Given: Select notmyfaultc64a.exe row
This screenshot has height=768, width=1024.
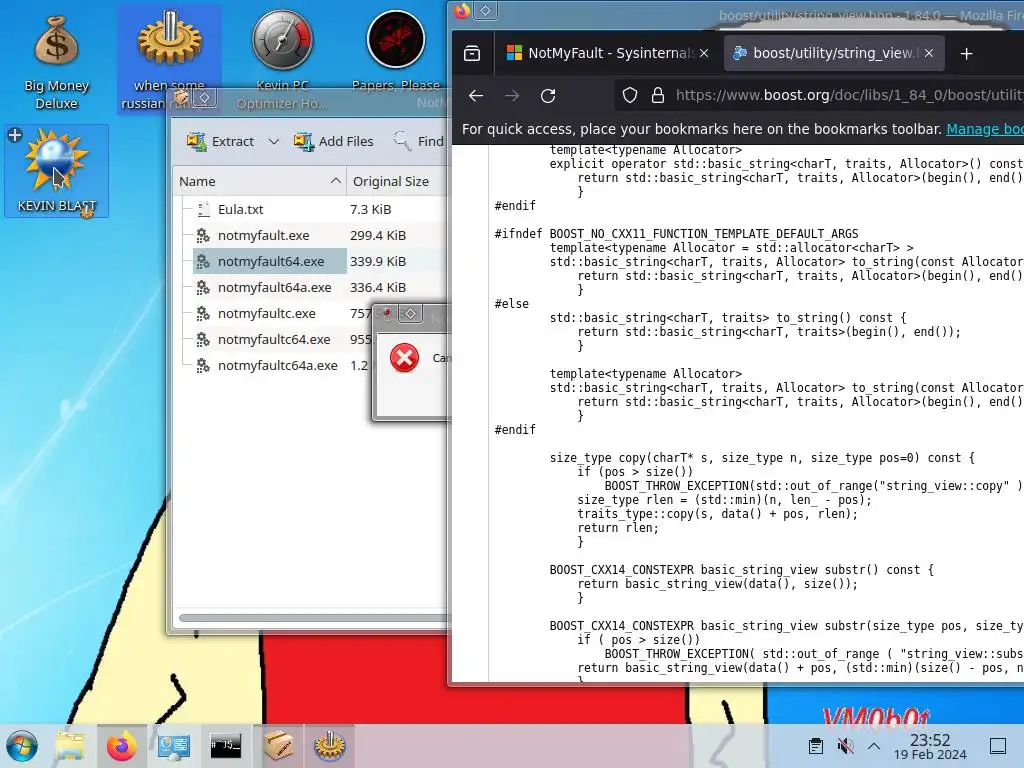Looking at the screenshot, I should (278, 366).
